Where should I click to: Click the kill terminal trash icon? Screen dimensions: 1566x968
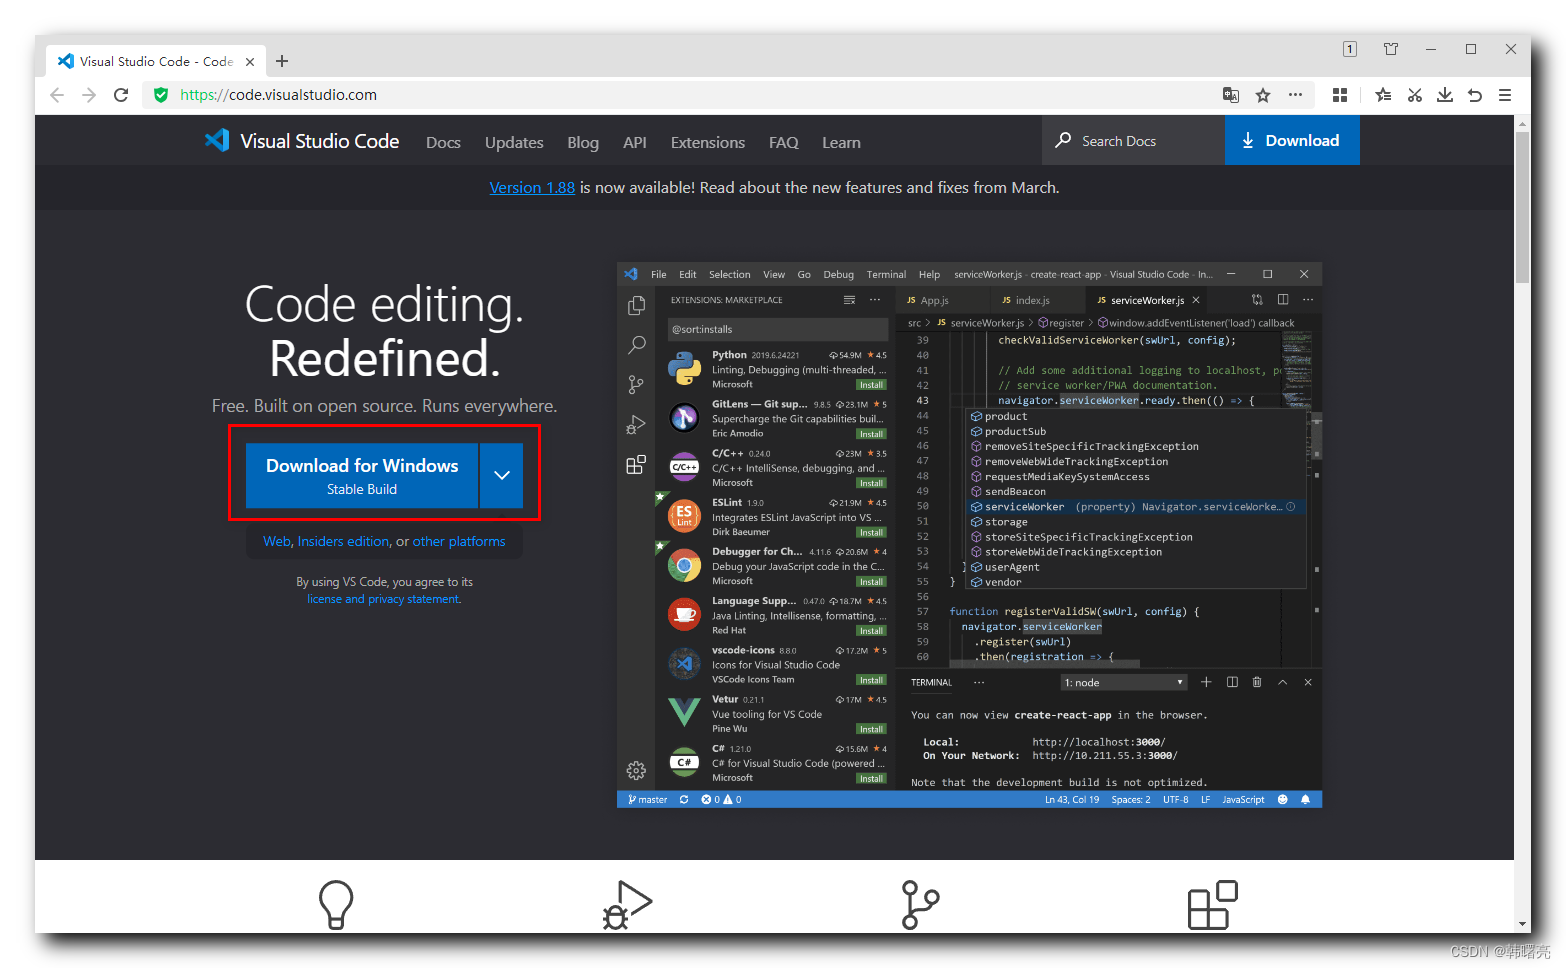[x=1257, y=682]
